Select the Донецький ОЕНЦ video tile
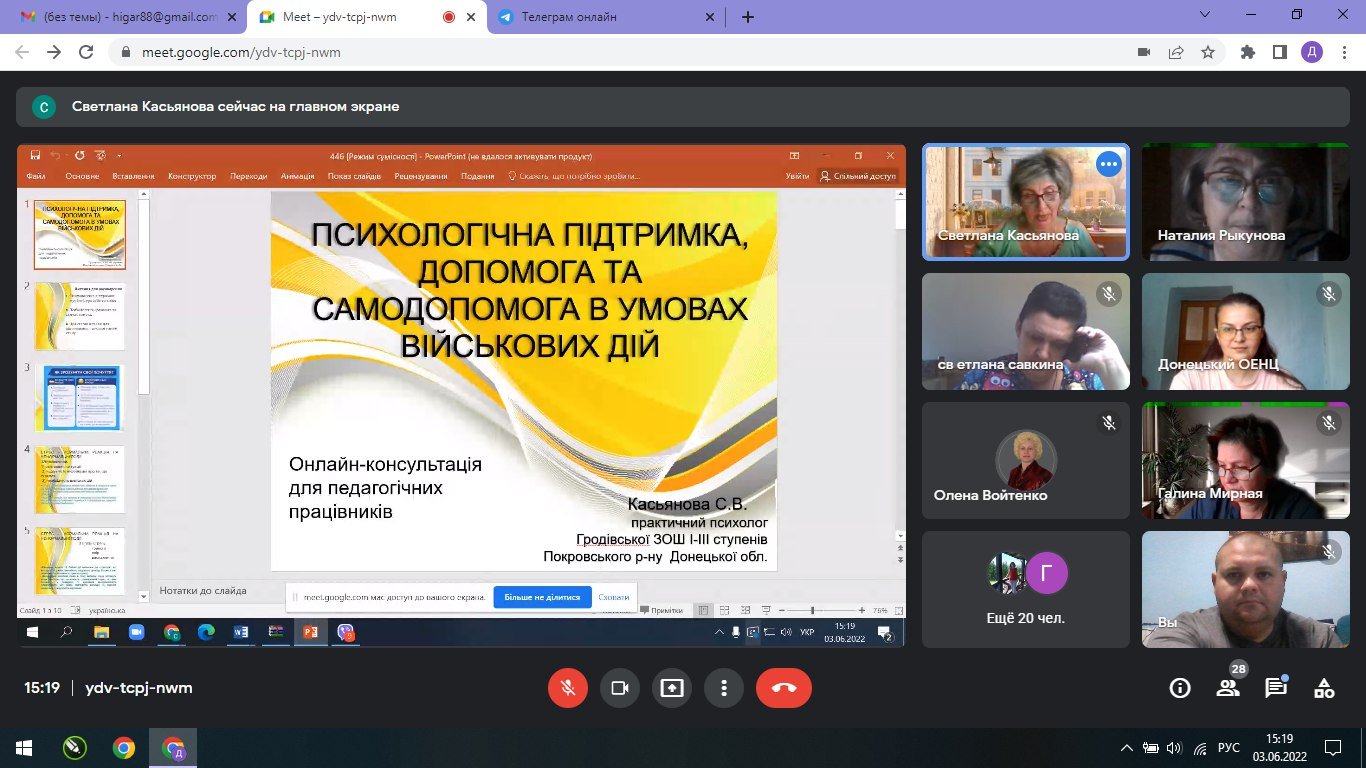 (x=1246, y=331)
